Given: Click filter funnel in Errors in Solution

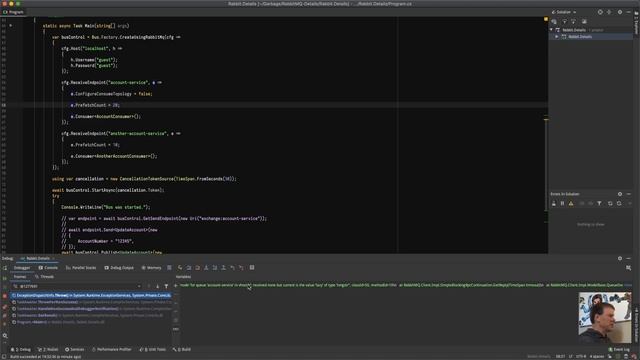Looking at the screenshot, I should (599, 203).
